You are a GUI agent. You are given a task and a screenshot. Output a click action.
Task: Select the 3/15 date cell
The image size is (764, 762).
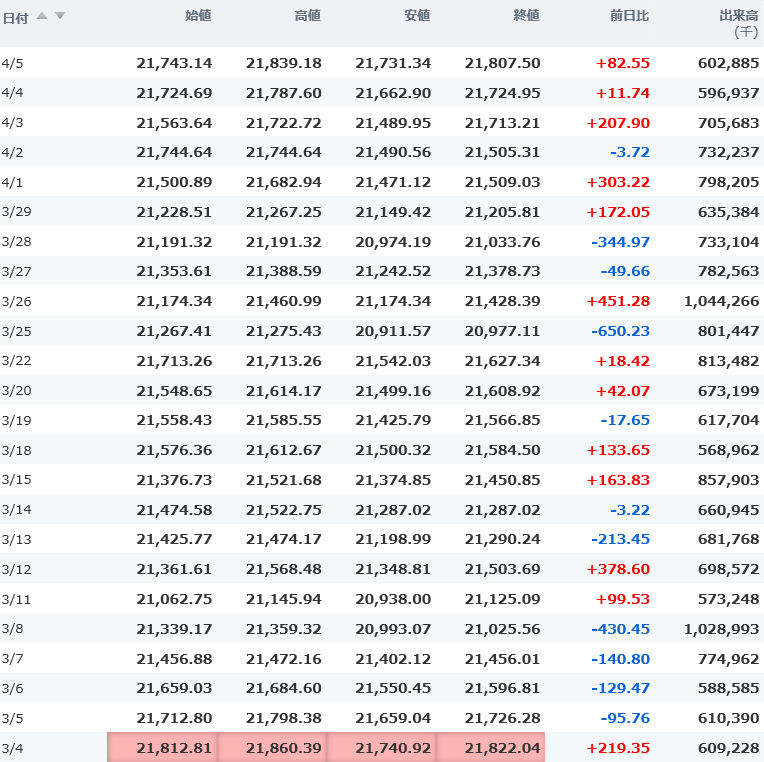16,480
